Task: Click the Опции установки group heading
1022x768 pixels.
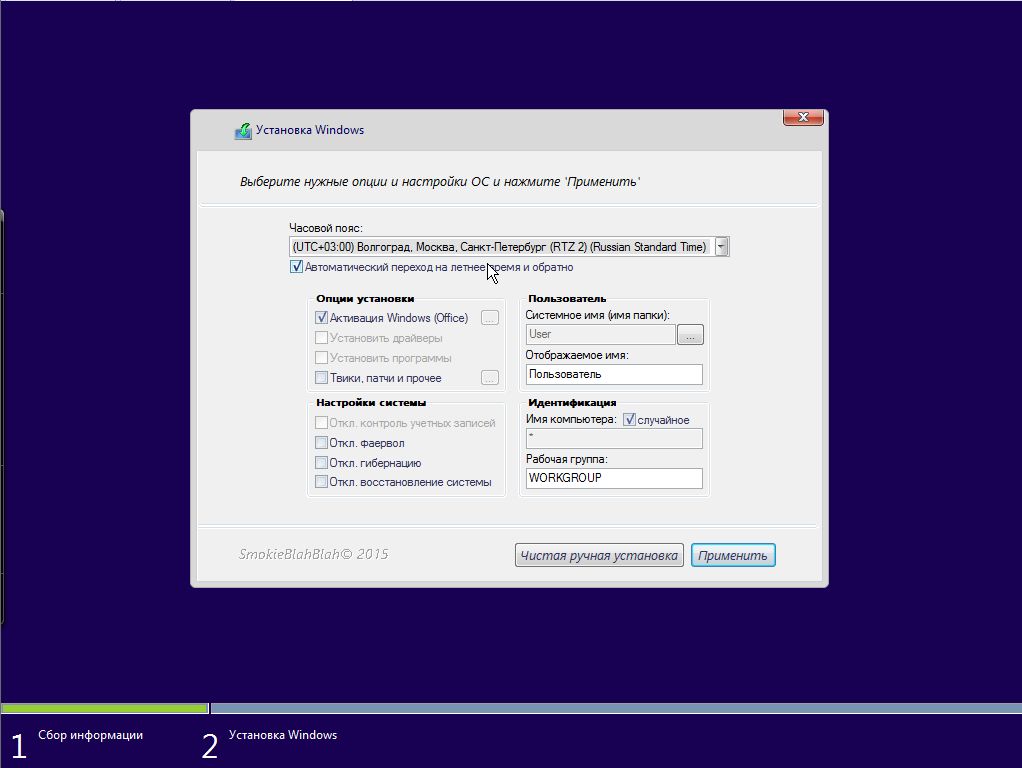Action: pyautogui.click(x=365, y=299)
